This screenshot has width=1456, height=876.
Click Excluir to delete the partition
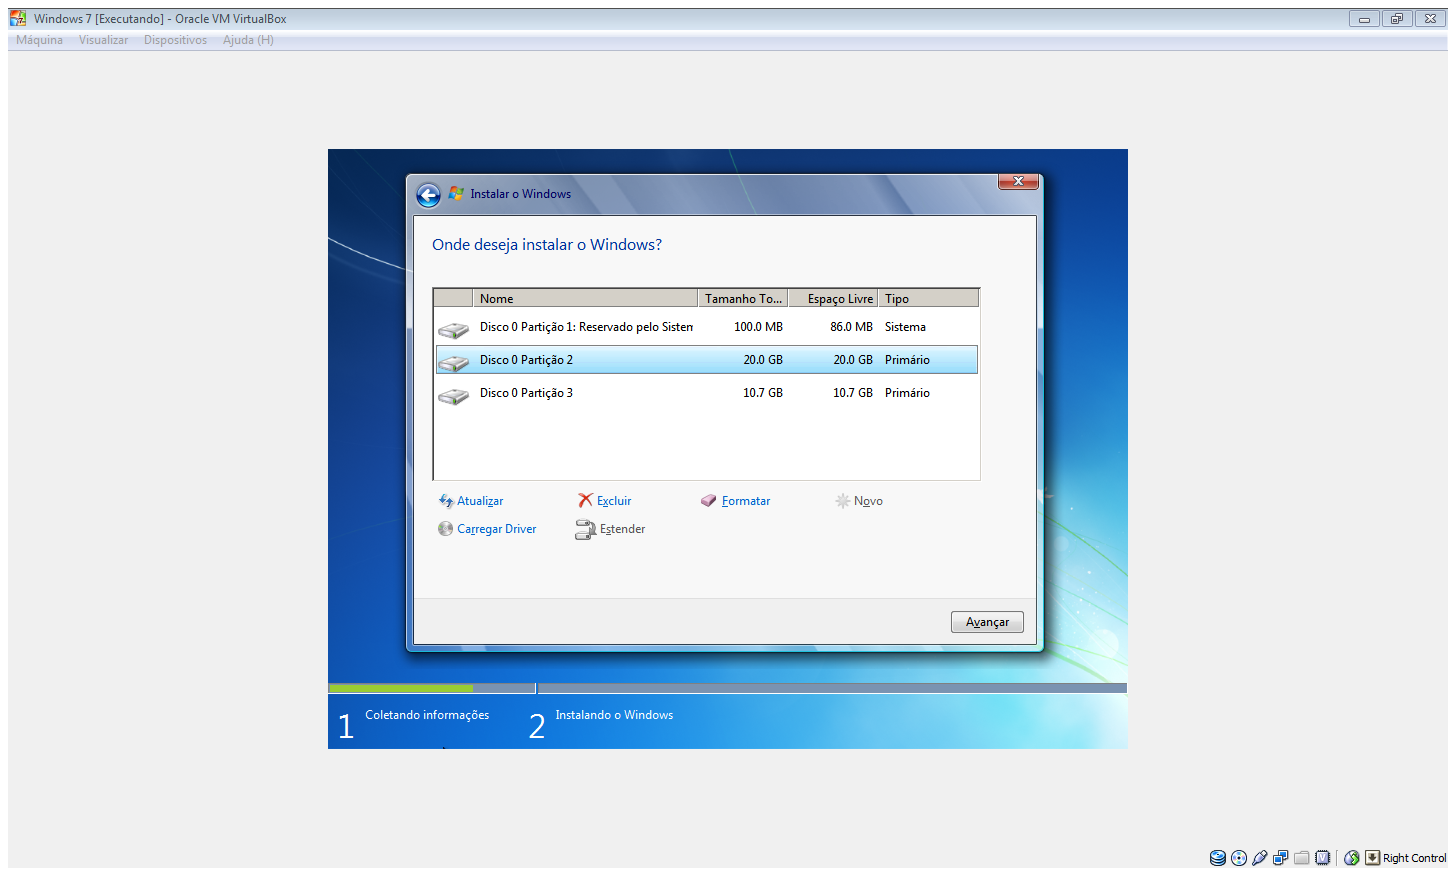(613, 501)
